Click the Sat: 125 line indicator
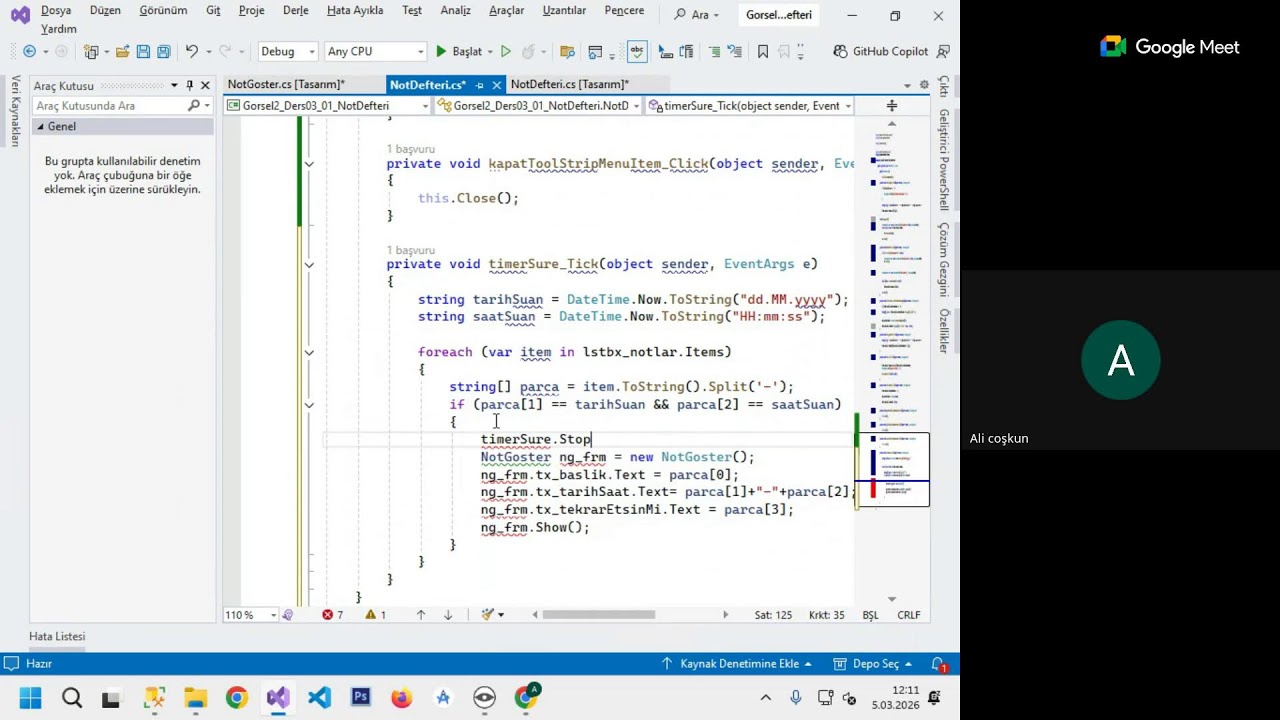Viewport: 1280px width, 720px height. click(773, 615)
